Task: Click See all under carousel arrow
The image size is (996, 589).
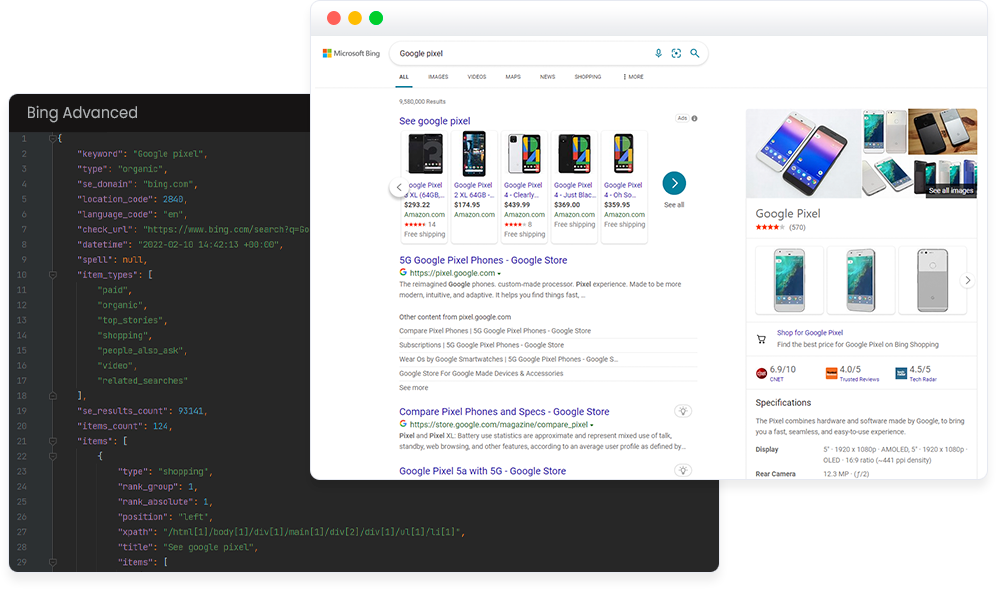Action: [674, 205]
